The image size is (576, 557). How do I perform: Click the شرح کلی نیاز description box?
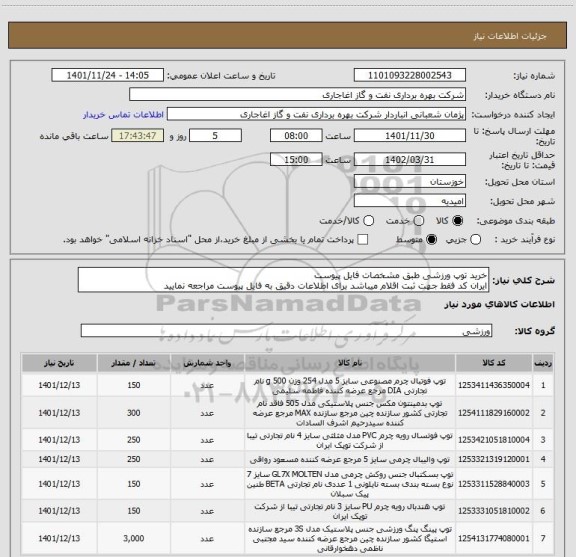point(283,280)
